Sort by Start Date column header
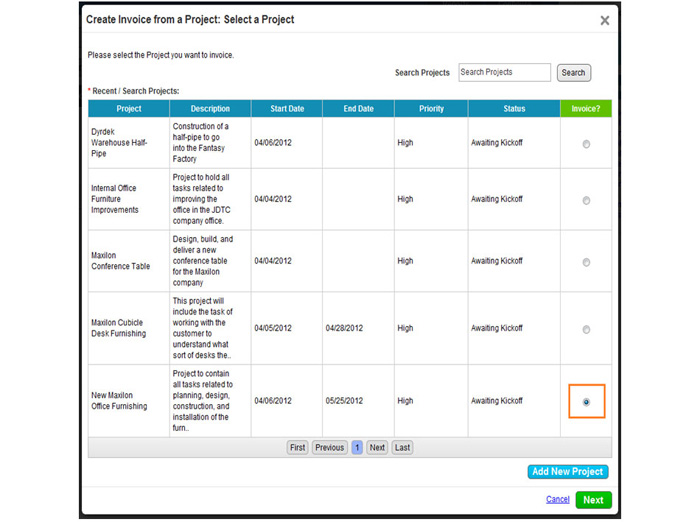The width and height of the screenshot is (700, 522). click(287, 109)
